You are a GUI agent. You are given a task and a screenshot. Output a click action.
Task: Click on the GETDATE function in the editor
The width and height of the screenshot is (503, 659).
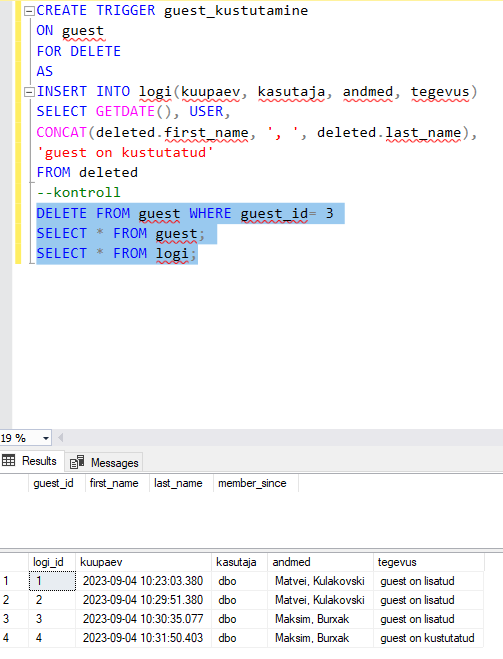[125, 111]
